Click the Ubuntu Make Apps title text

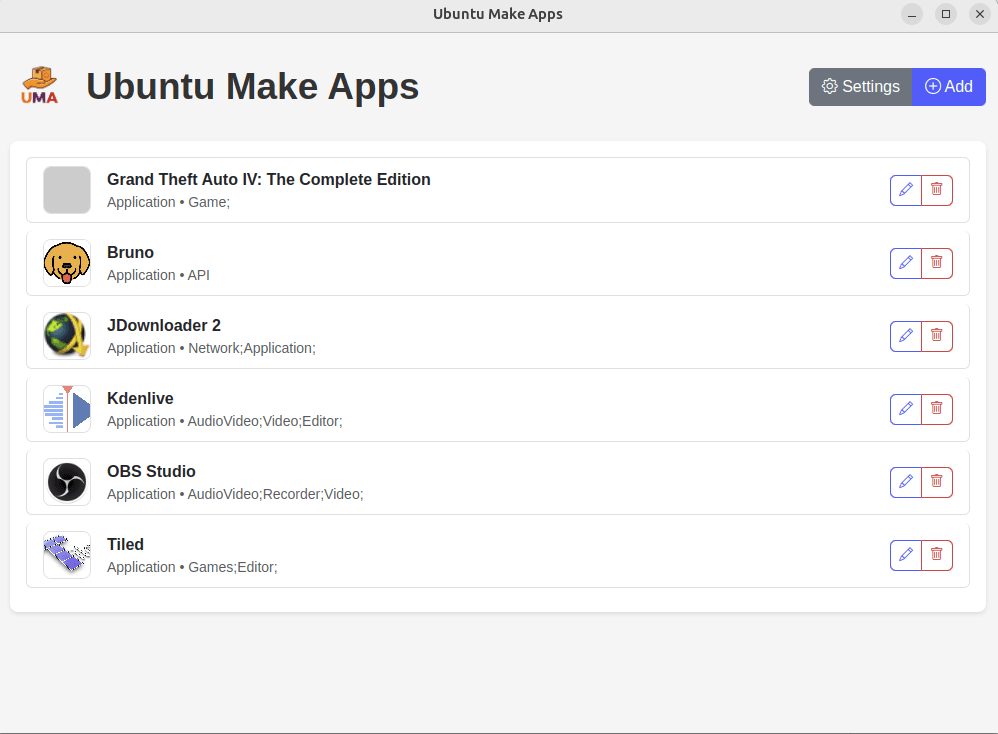252,86
